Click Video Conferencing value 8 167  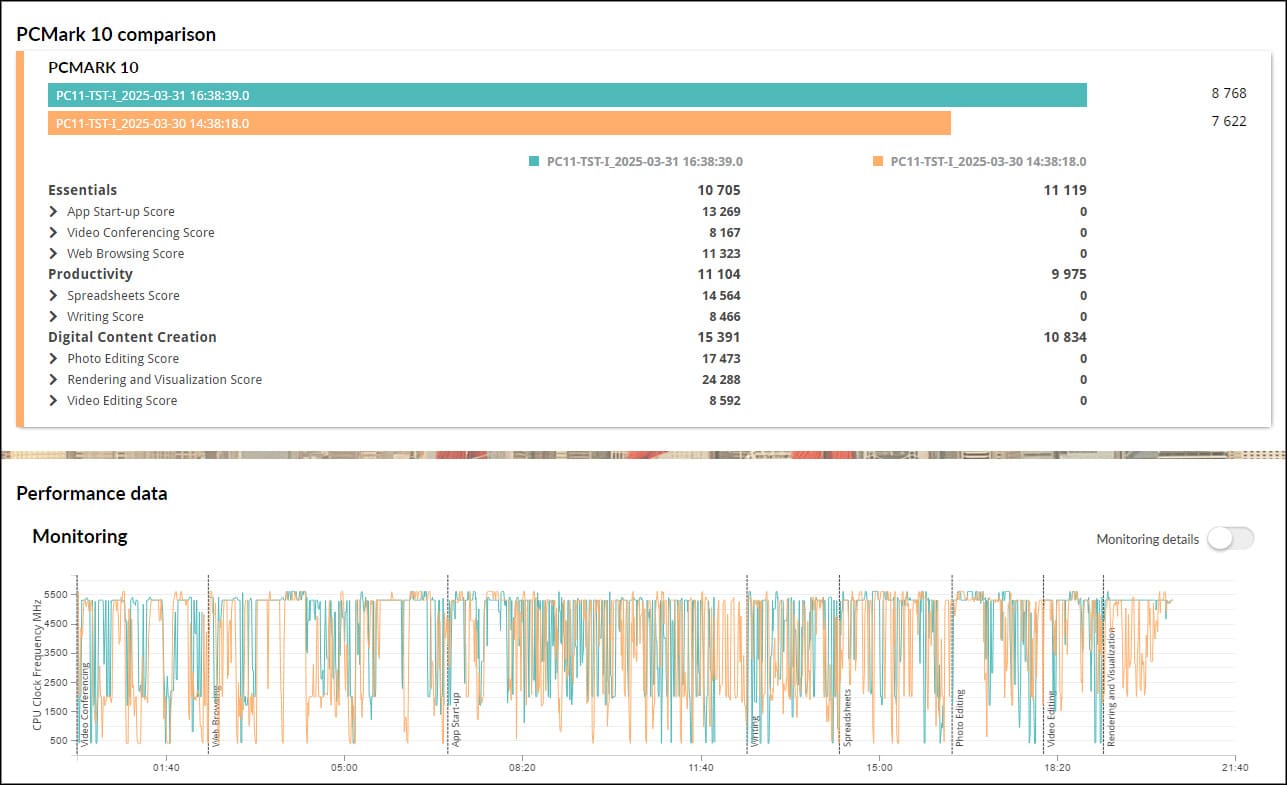725,233
